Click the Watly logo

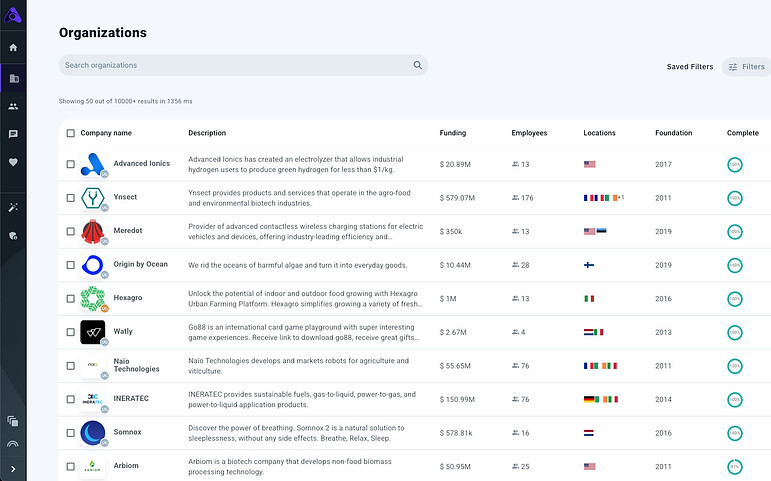pos(93,332)
